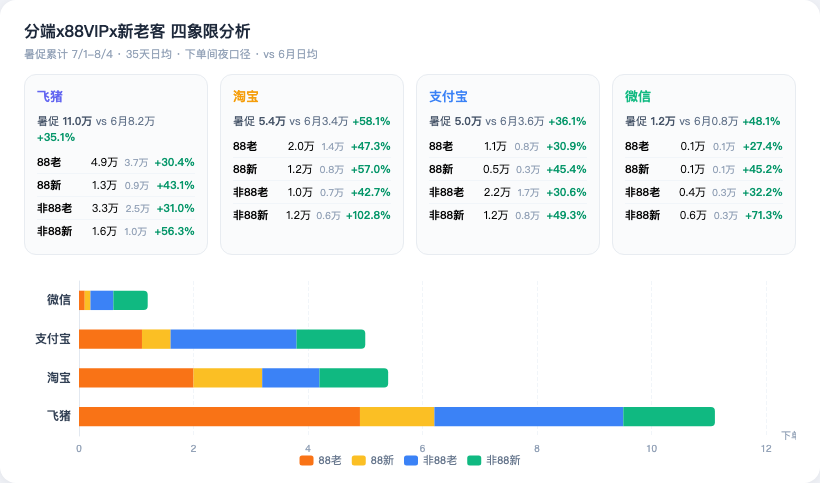Click the 暑促 1.2万 vs 6月0.8万 summary

click(x=681, y=121)
